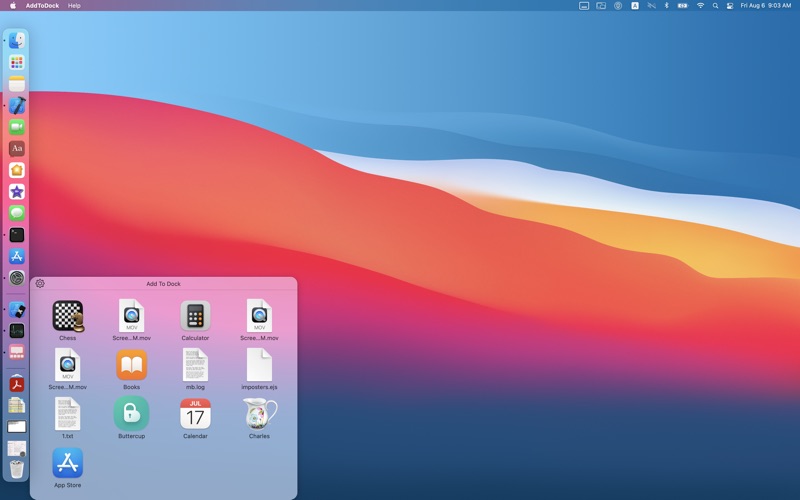Open App Store from the Dock
Image resolution: width=800 pixels, height=500 pixels.
[17, 256]
